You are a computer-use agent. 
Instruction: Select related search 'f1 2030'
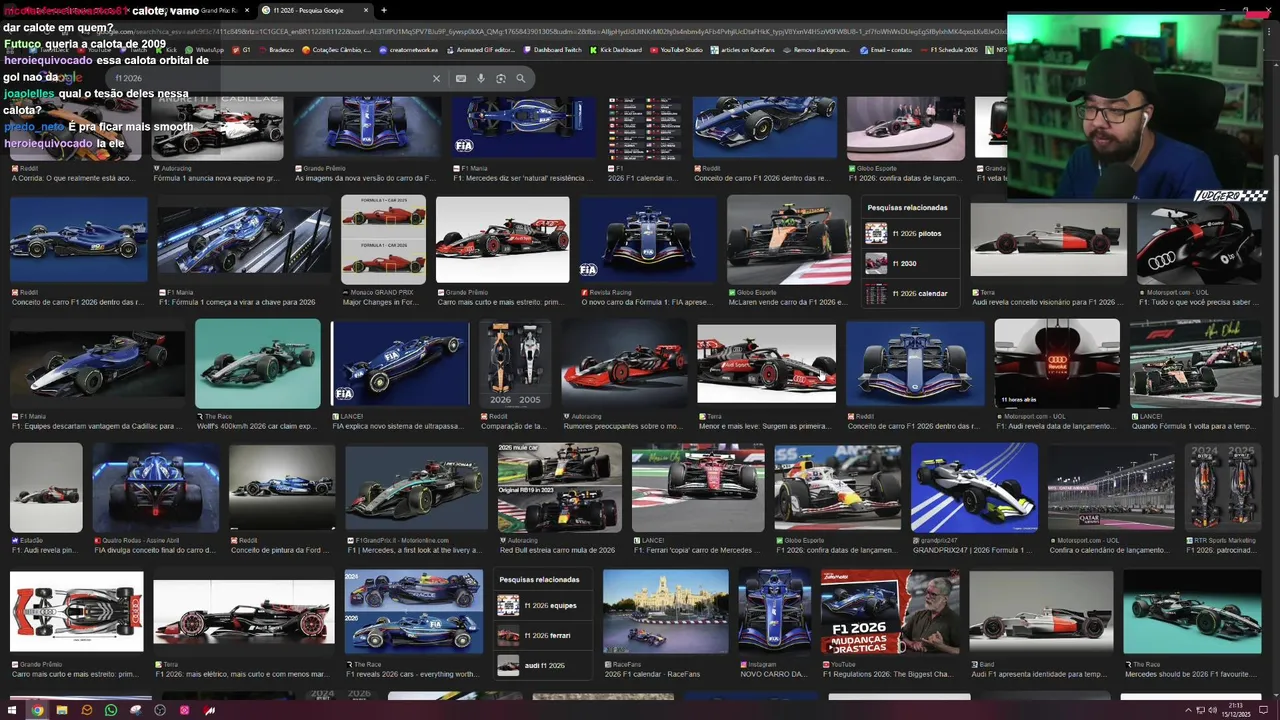coord(909,263)
